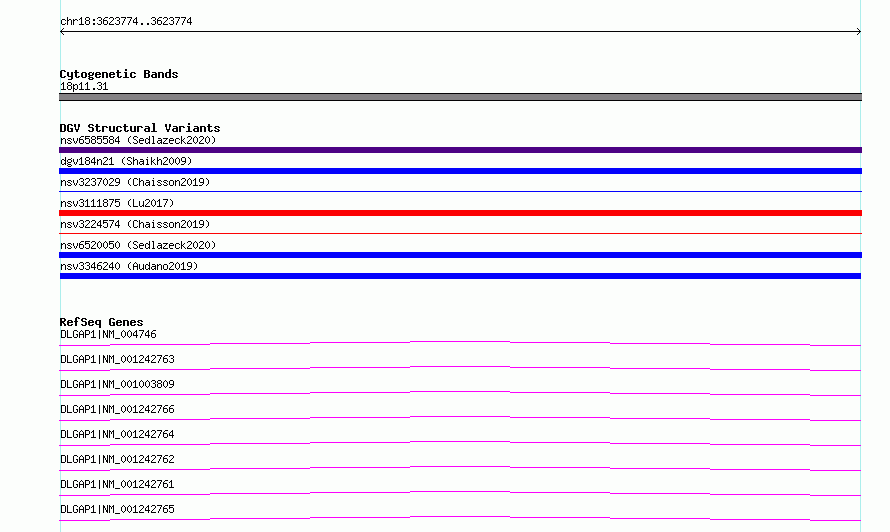Select the DGV Structural Variants heading
This screenshot has width=890, height=532.
pyautogui.click(x=140, y=128)
